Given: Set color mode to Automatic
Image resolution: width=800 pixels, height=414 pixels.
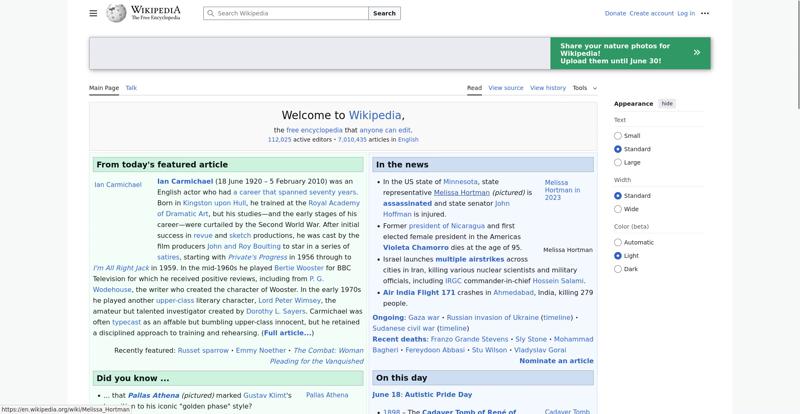Looking at the screenshot, I should coord(618,242).
